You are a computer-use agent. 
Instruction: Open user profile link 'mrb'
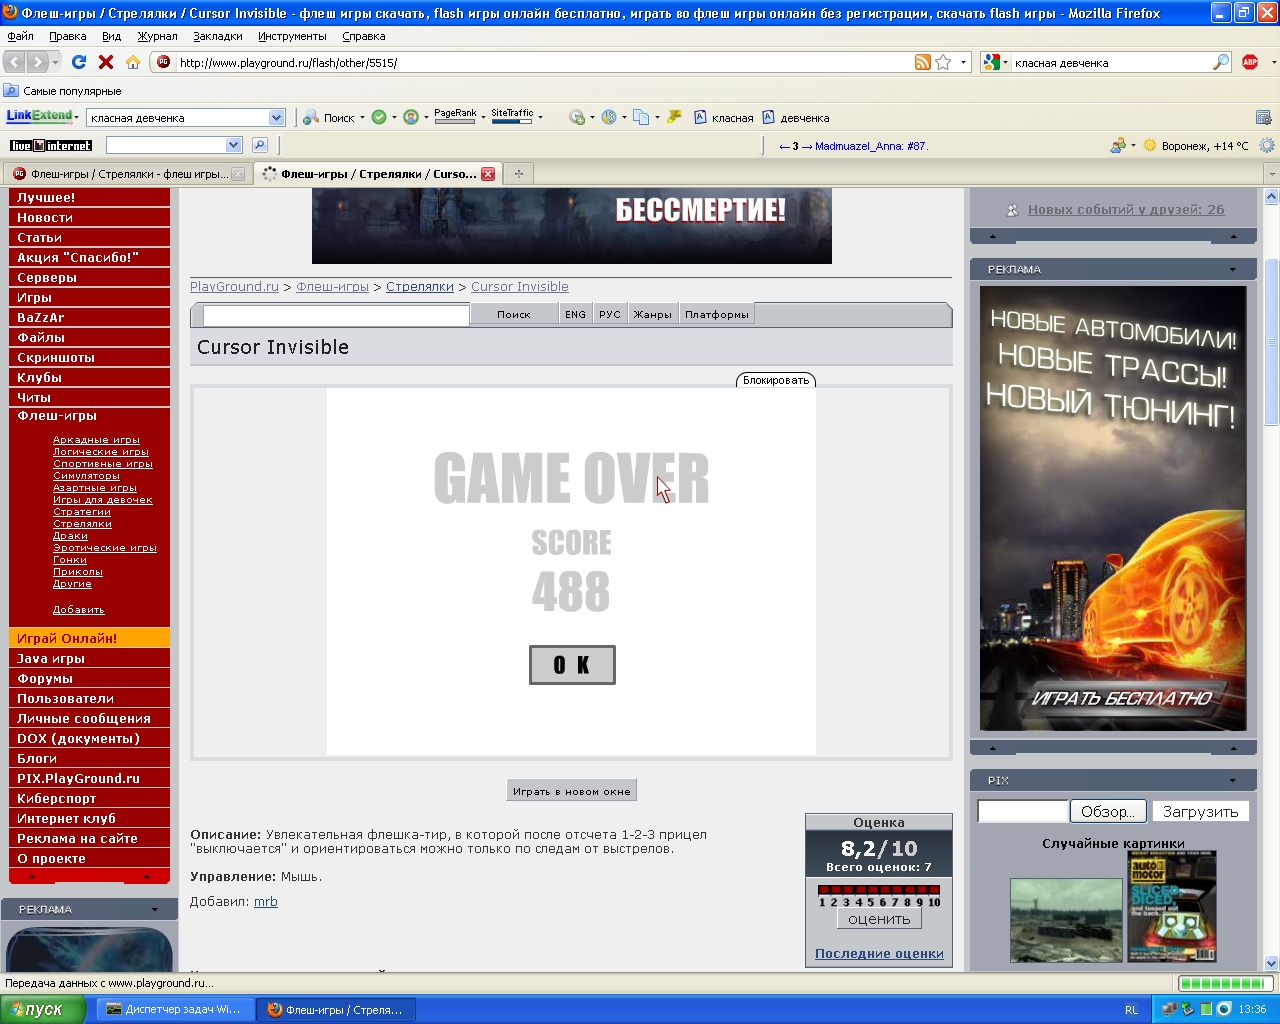pyautogui.click(x=266, y=902)
